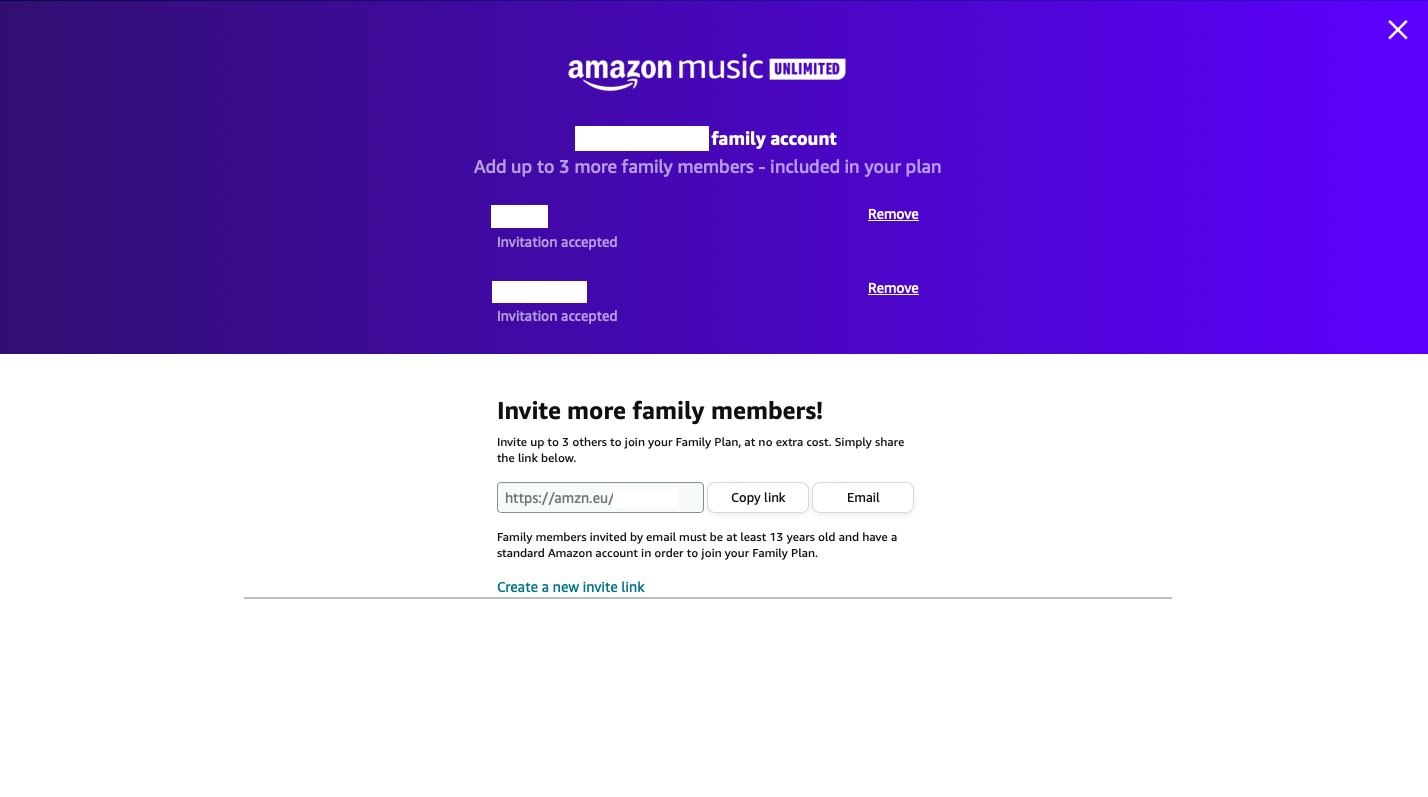Click the Amazon Music wordmark logo
1428x797 pixels.
(665, 69)
